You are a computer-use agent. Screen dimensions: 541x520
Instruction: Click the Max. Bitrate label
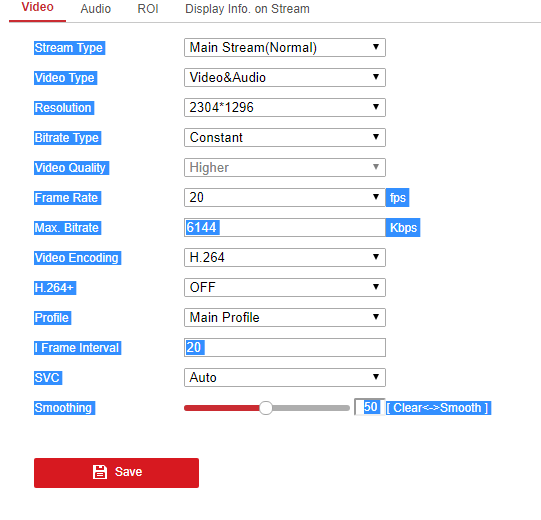pyautogui.click(x=67, y=228)
